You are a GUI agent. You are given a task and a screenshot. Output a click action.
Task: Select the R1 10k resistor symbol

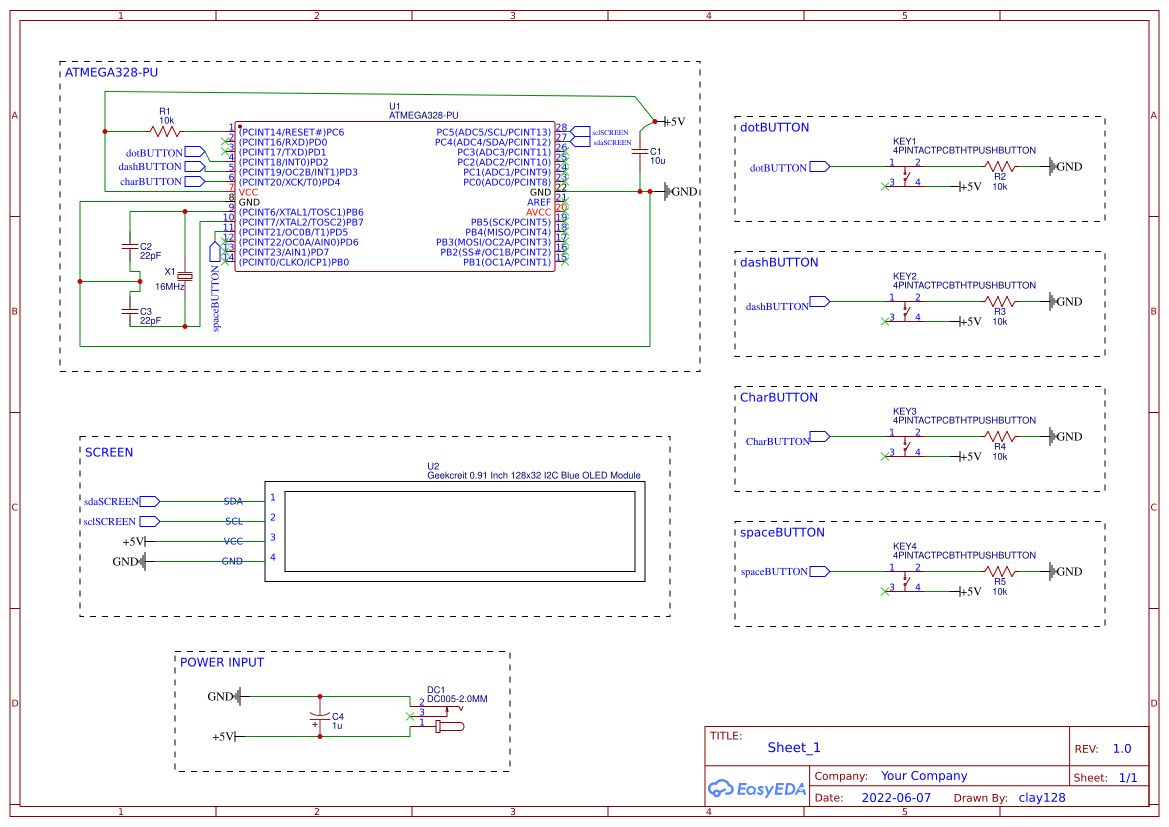click(x=165, y=131)
